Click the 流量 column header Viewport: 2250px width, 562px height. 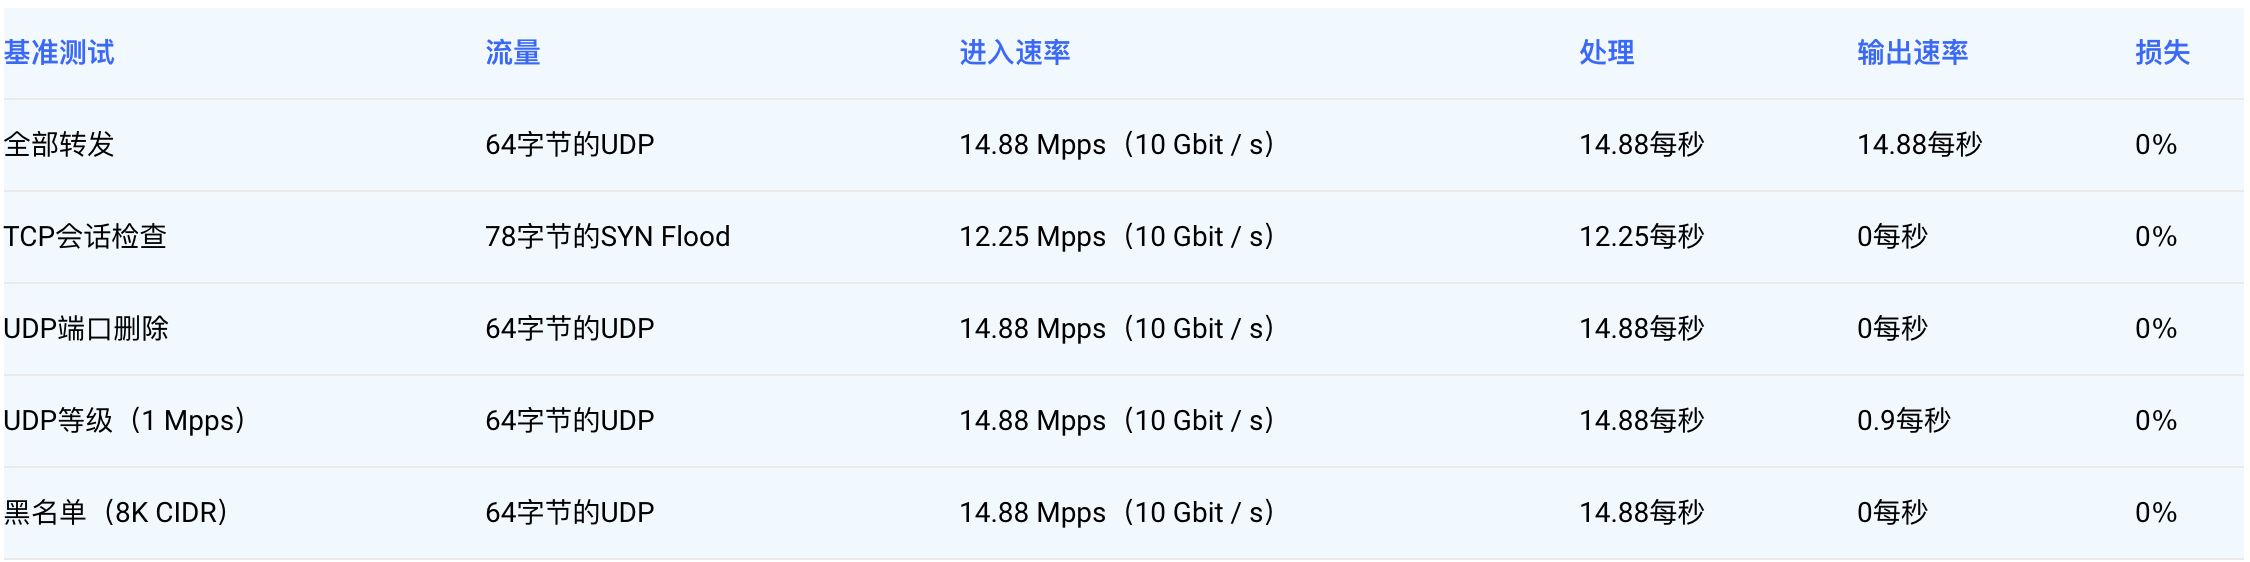513,52
